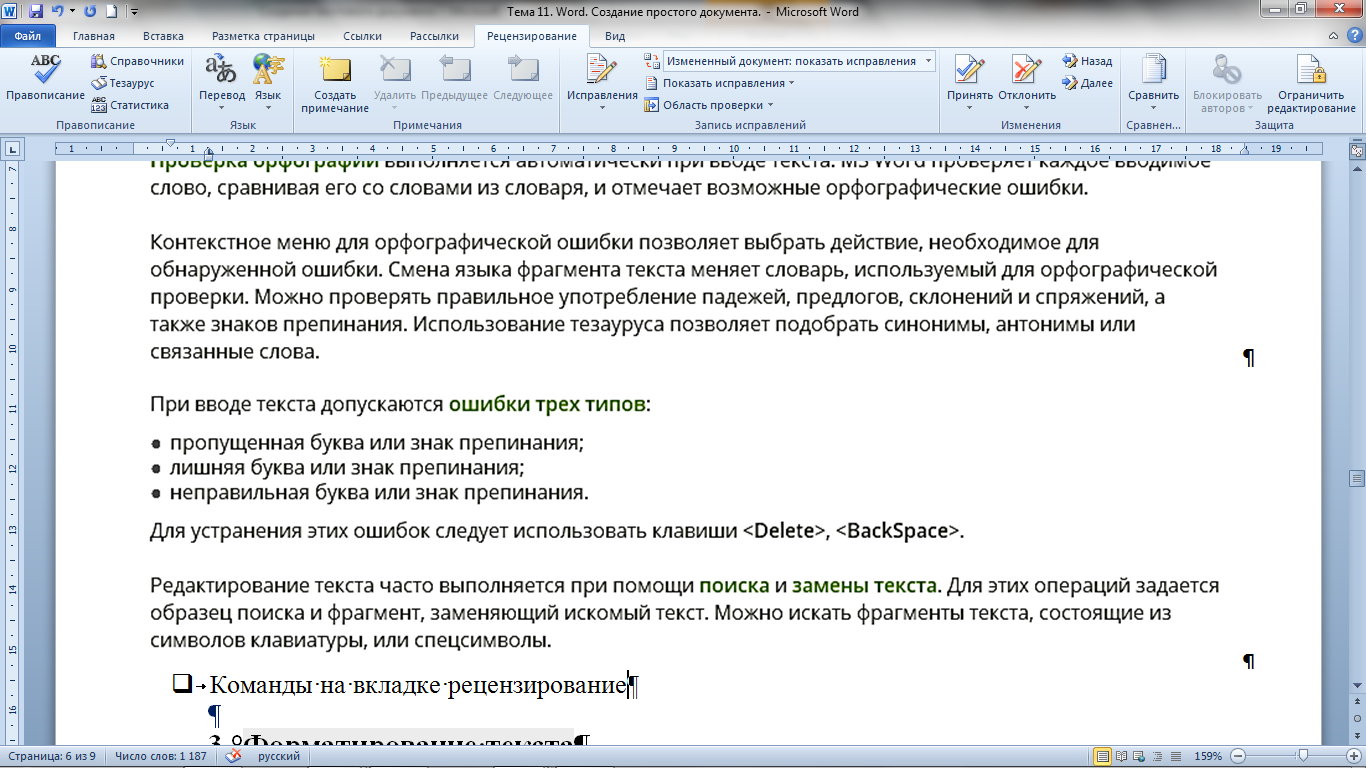Switch to Outline view in status bar
This screenshot has width=1366, height=768.
click(x=1158, y=757)
